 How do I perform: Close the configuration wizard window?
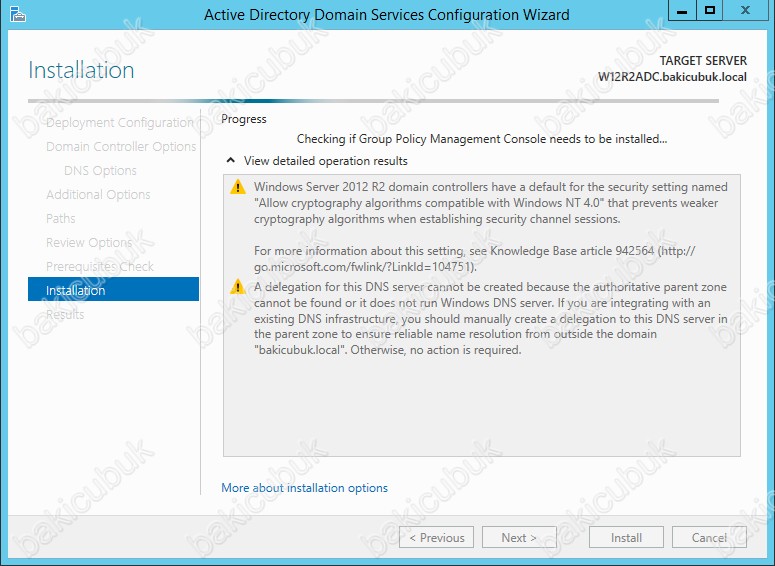pyautogui.click(x=745, y=10)
